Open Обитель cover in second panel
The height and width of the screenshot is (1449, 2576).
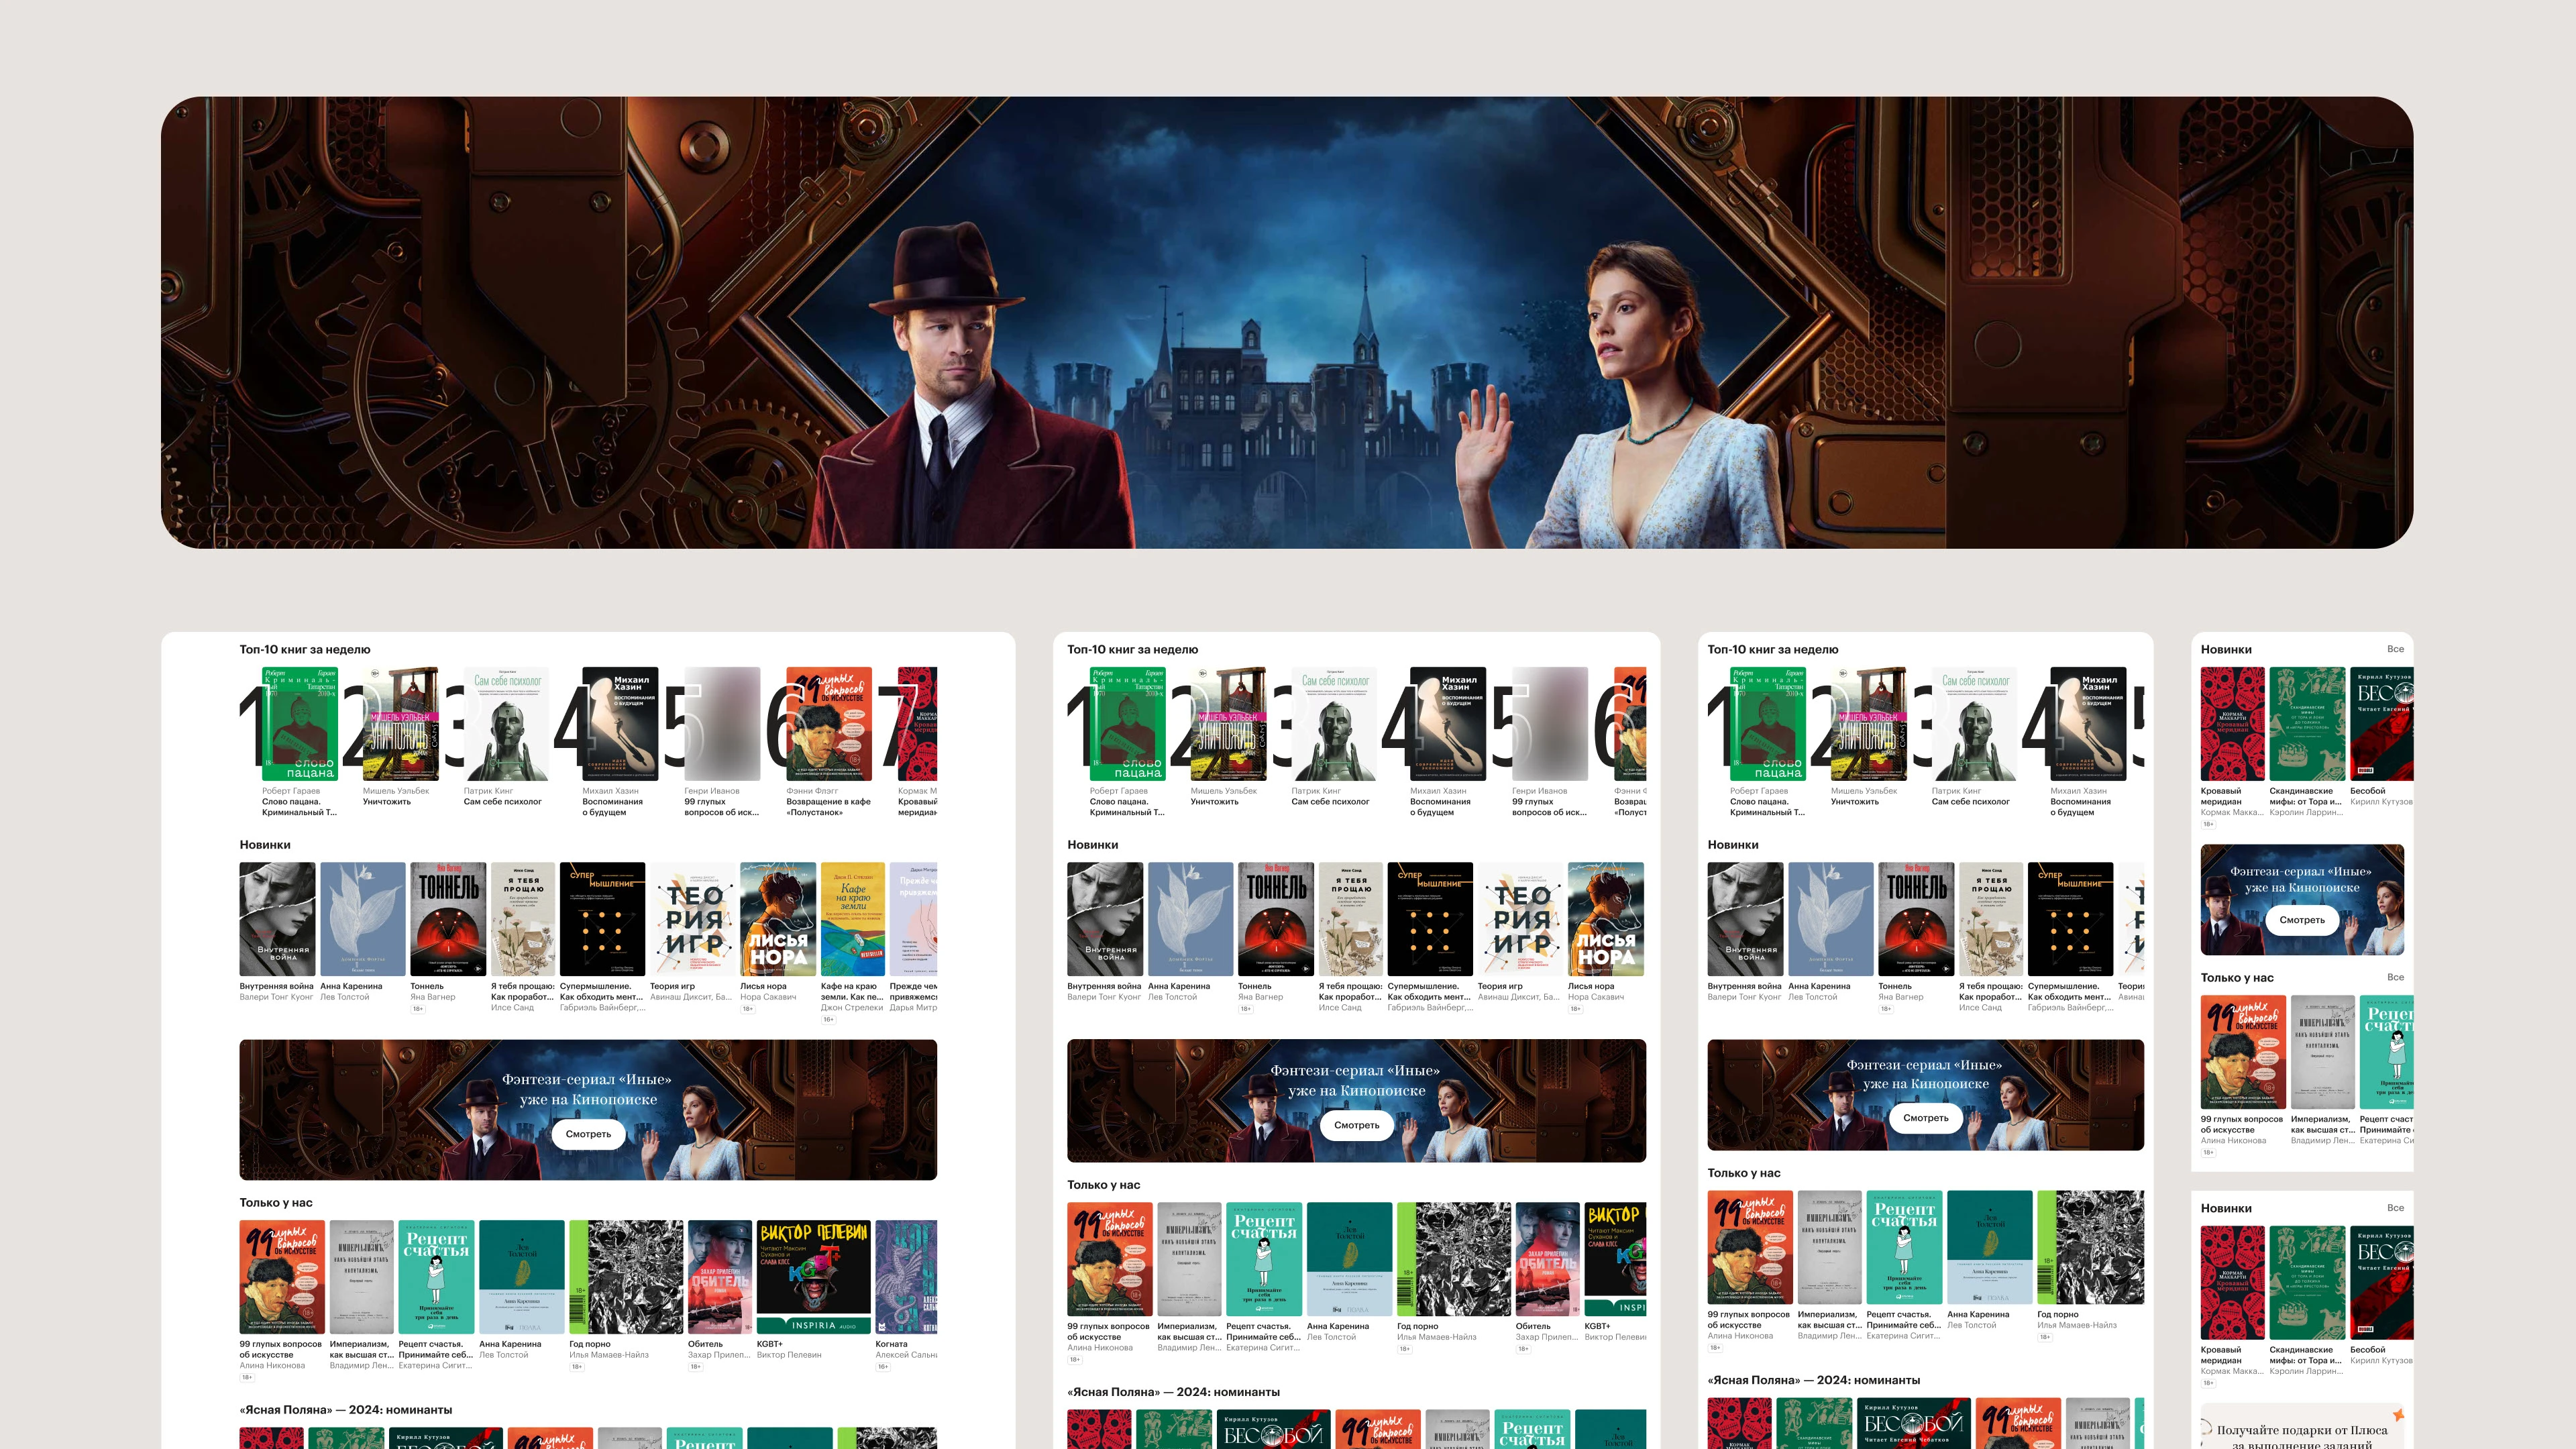click(1548, 1259)
